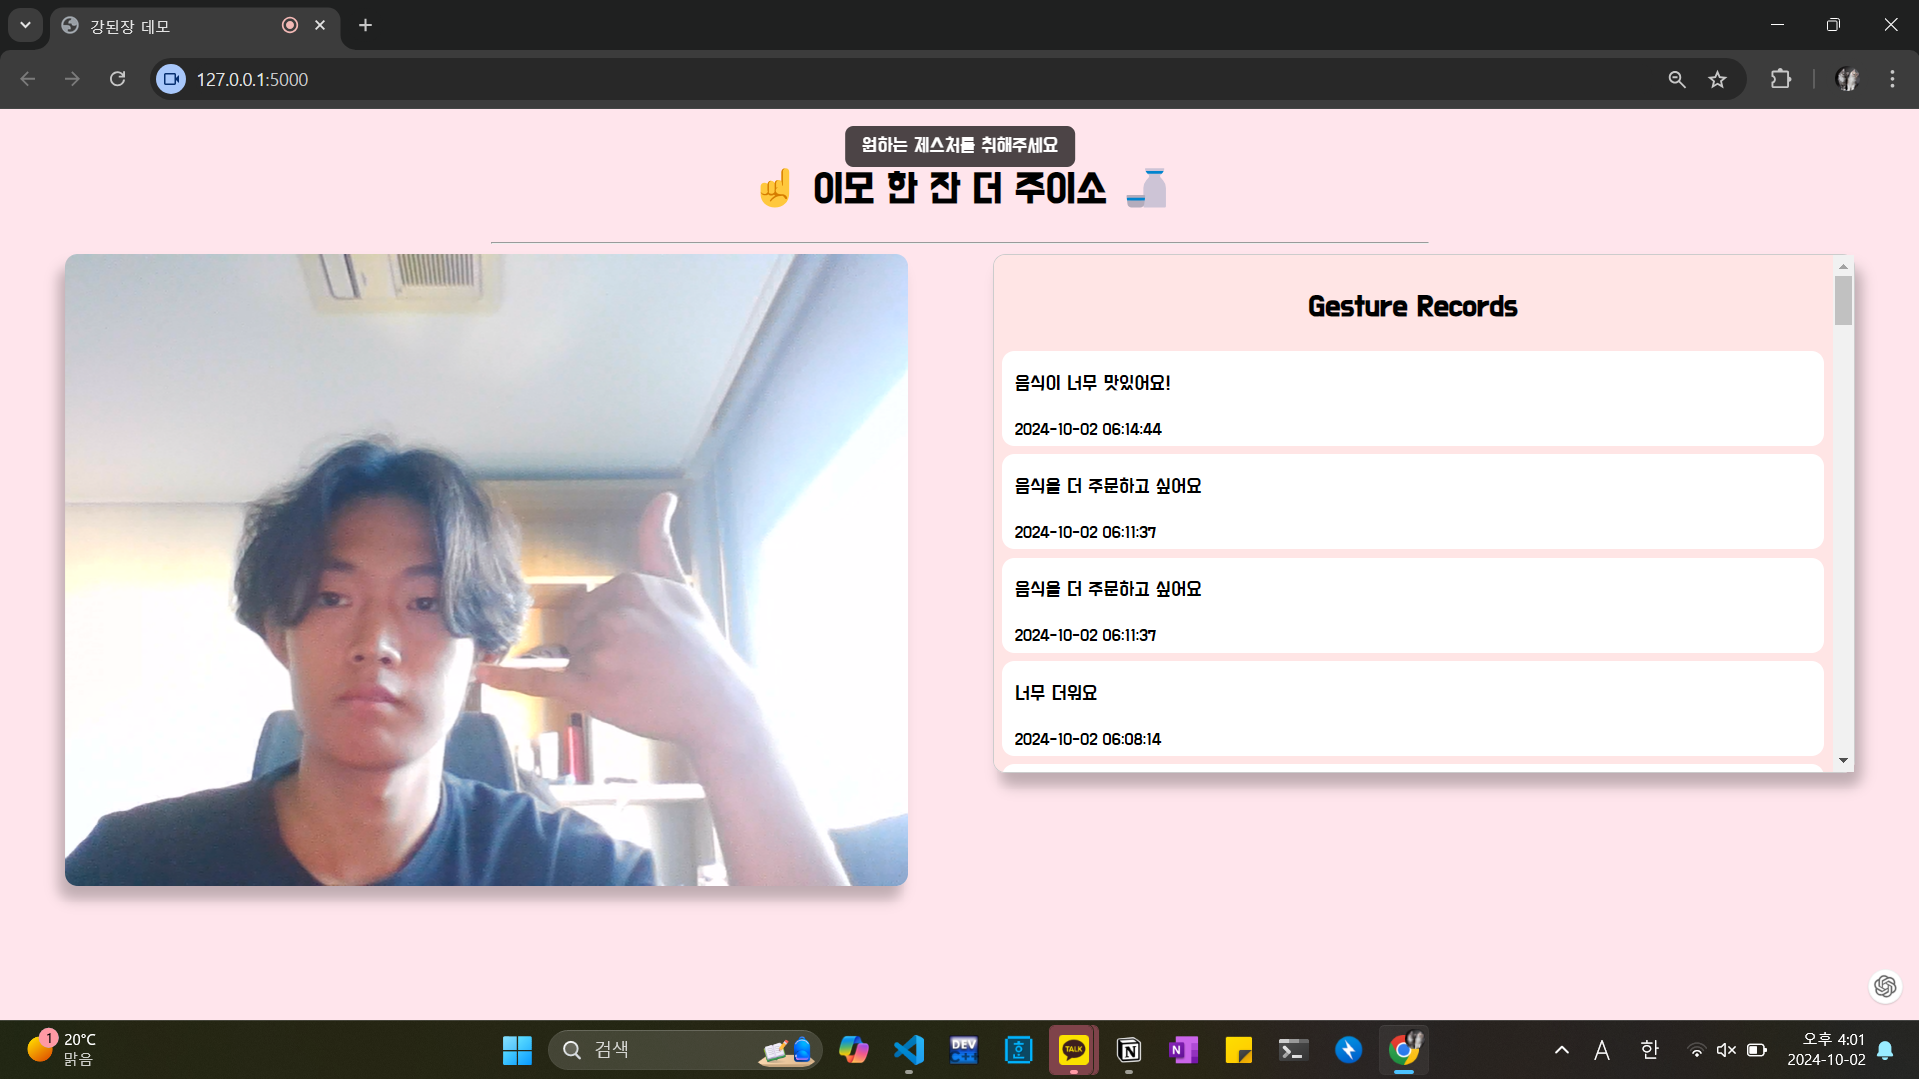Click the 원하는 제스처를 취해주세요 banner

click(959, 146)
